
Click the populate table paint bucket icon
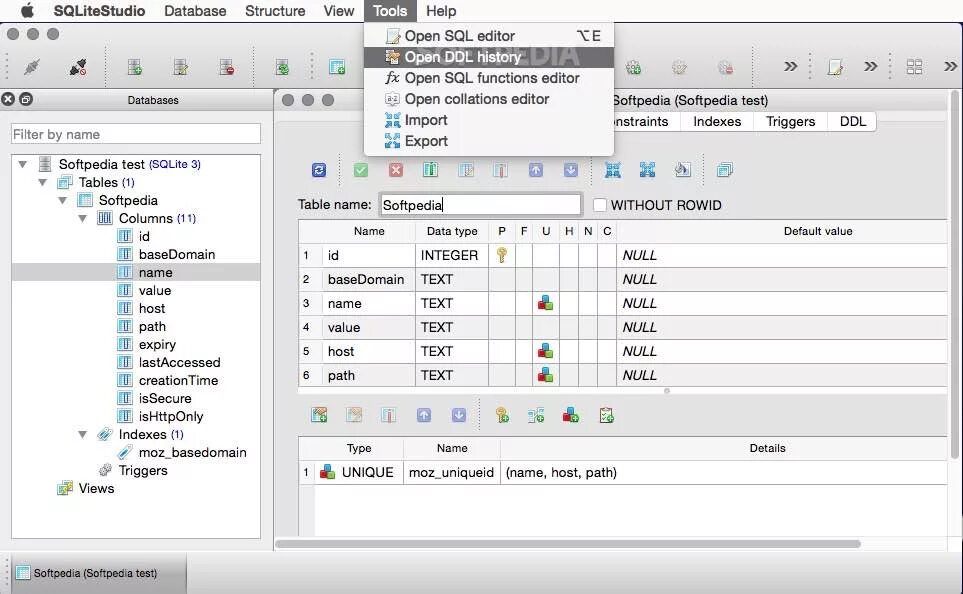[x=682, y=170]
